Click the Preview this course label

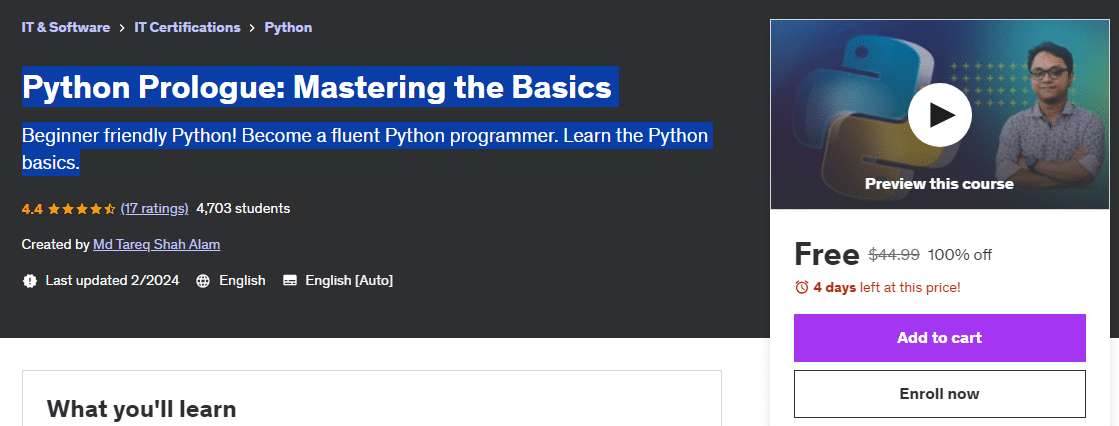pos(939,184)
